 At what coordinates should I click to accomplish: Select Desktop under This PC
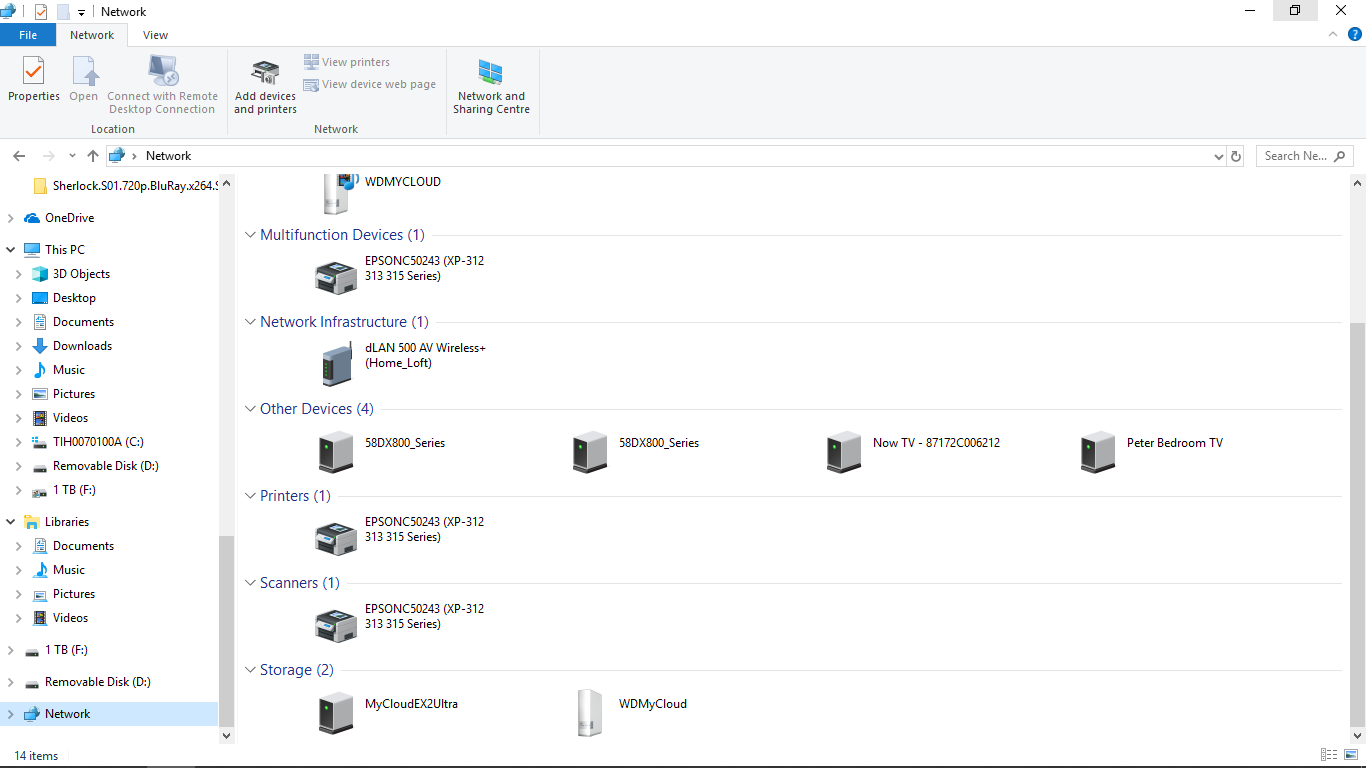[74, 298]
